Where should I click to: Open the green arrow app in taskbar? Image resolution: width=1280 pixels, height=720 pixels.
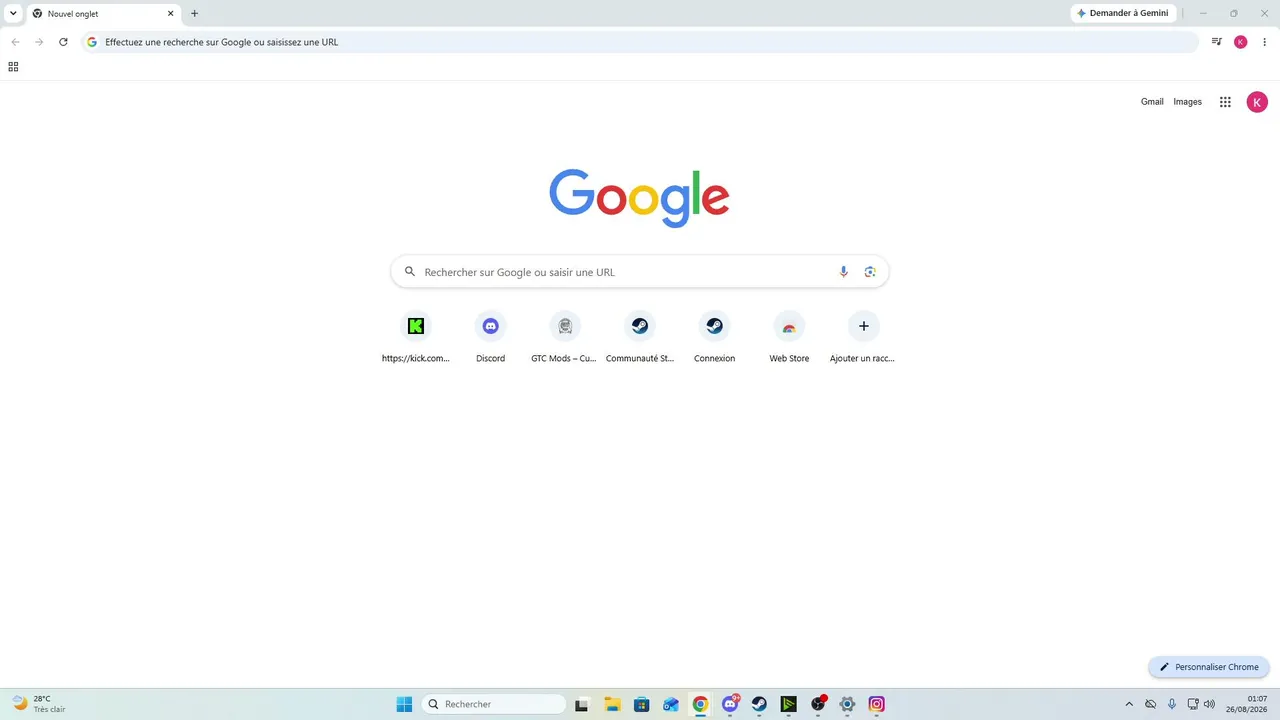pyautogui.click(x=788, y=704)
